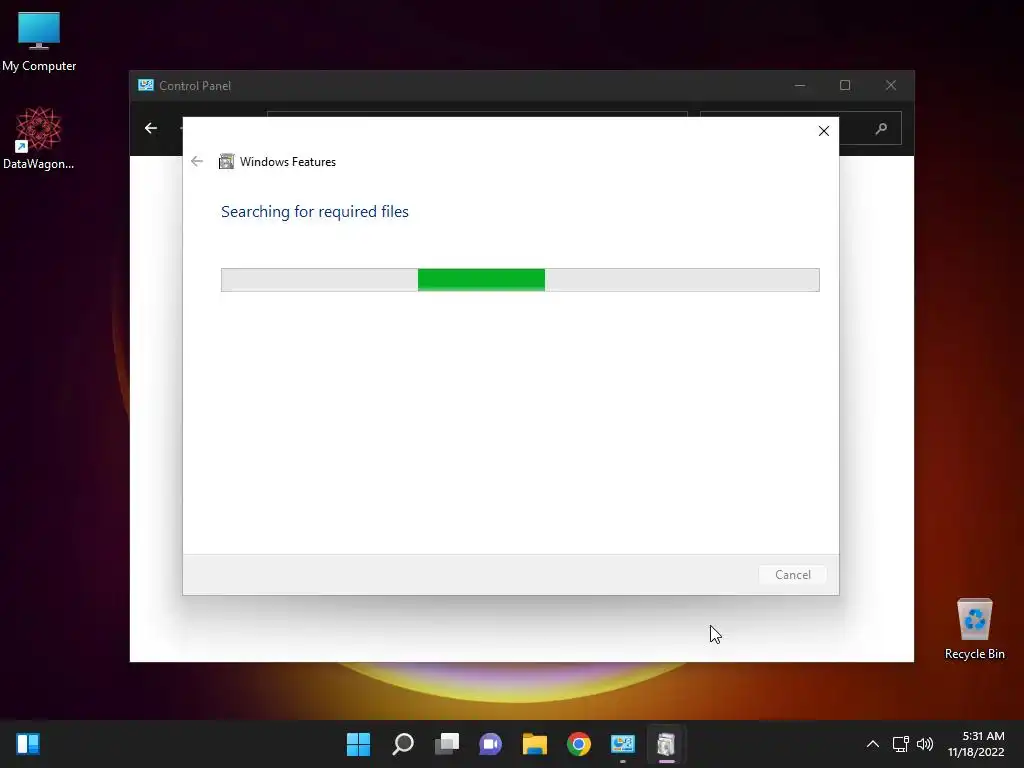This screenshot has height=768, width=1024.
Task: Open the Windows Start menu
Action: click(358, 744)
